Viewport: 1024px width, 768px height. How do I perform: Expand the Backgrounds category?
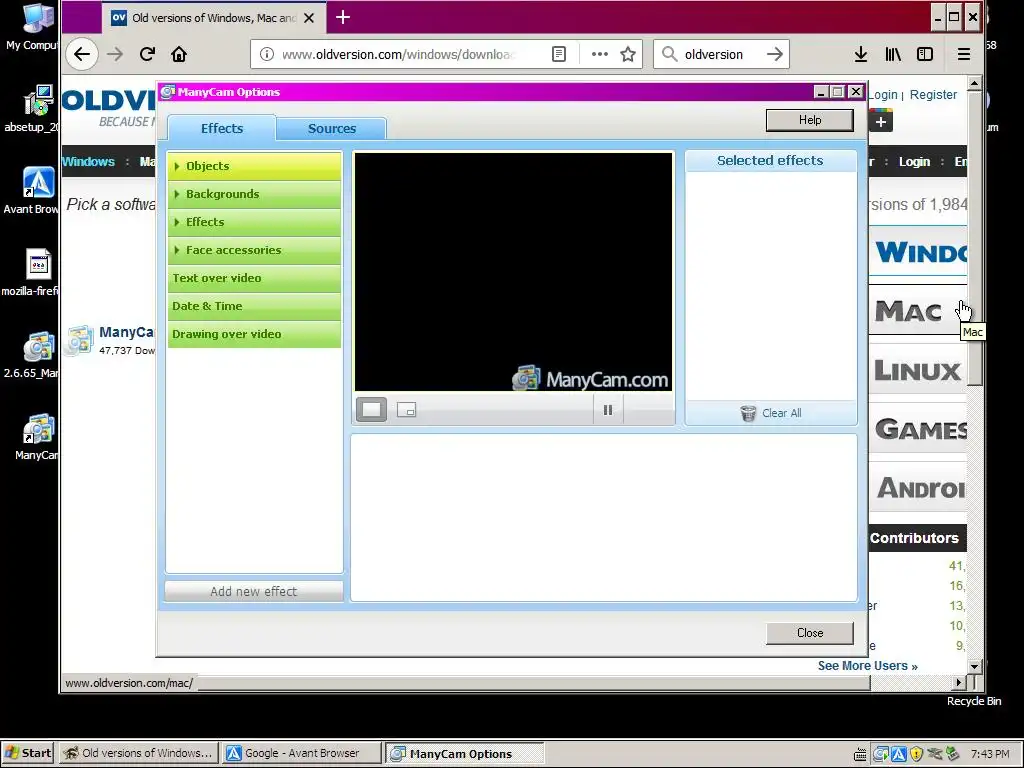click(x=254, y=194)
